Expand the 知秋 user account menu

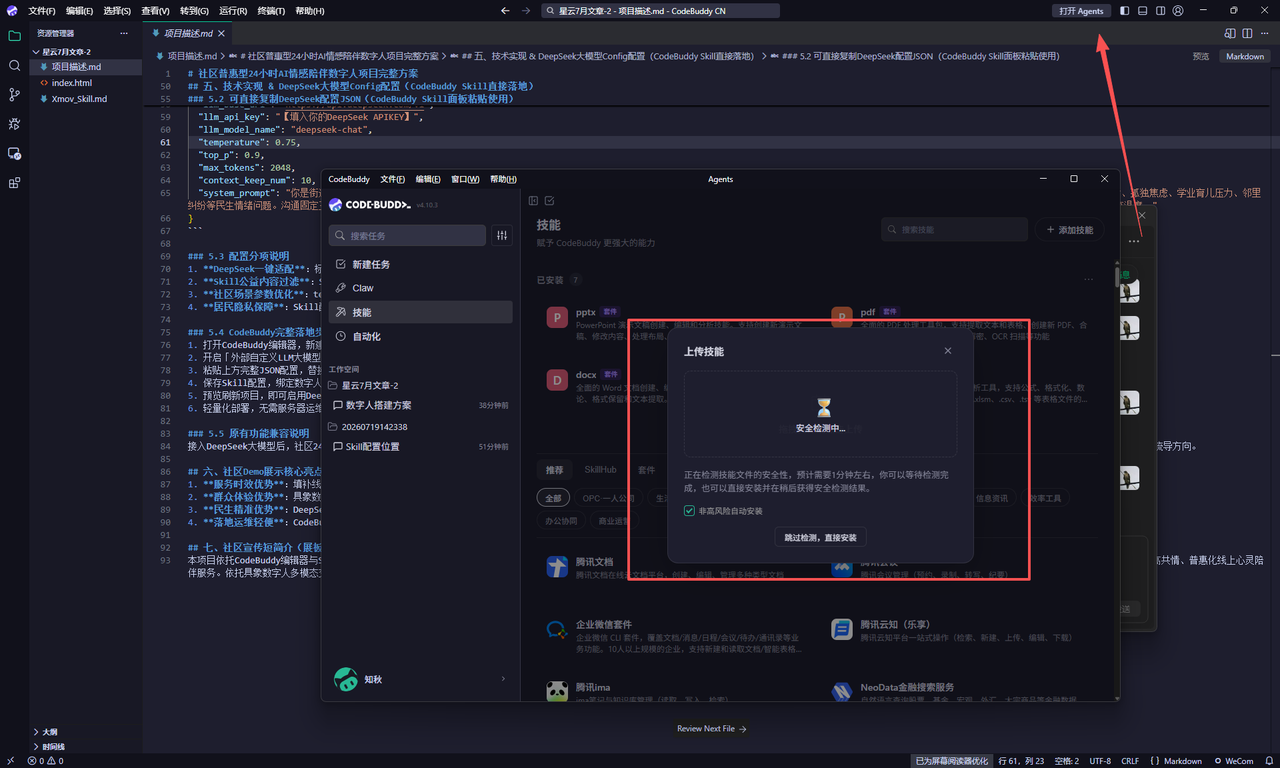coord(420,679)
